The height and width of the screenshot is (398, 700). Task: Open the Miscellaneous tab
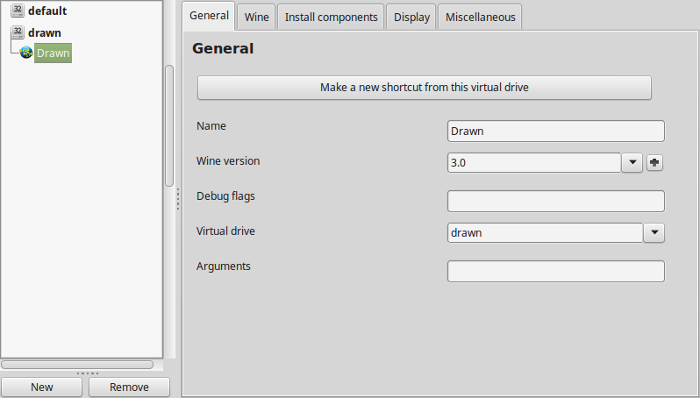[x=480, y=17]
